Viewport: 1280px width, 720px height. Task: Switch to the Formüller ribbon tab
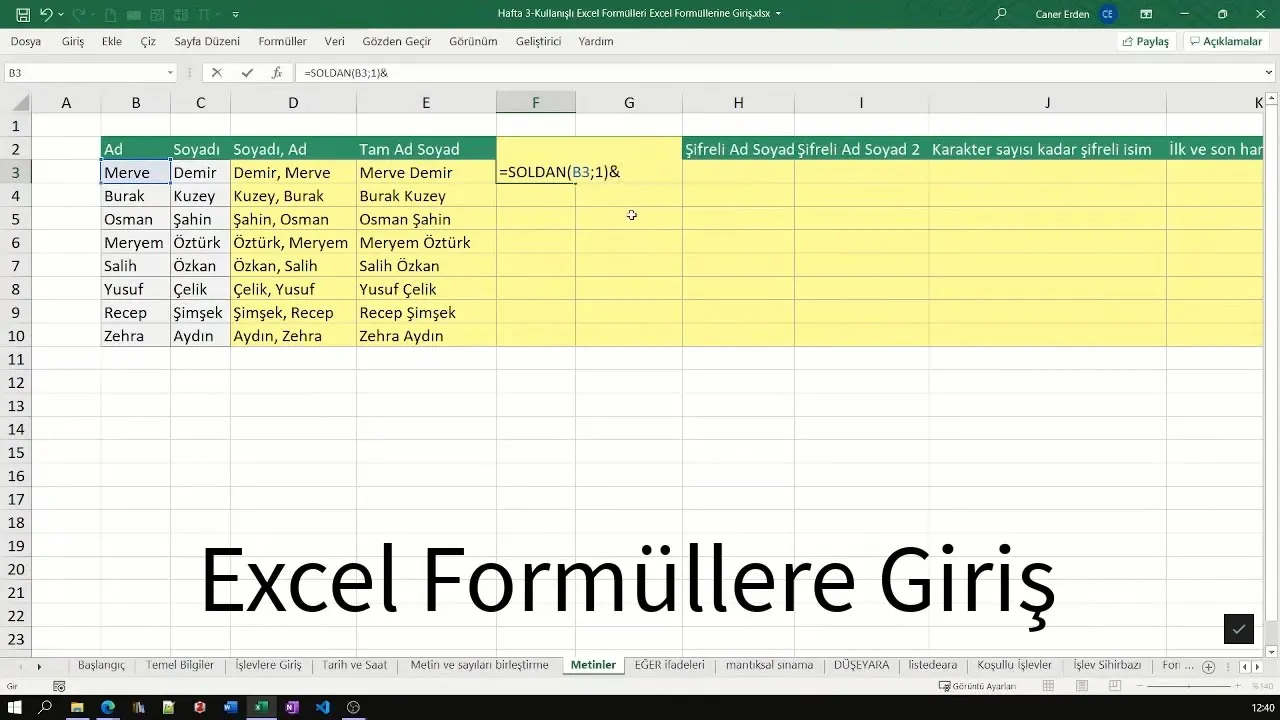[282, 42]
